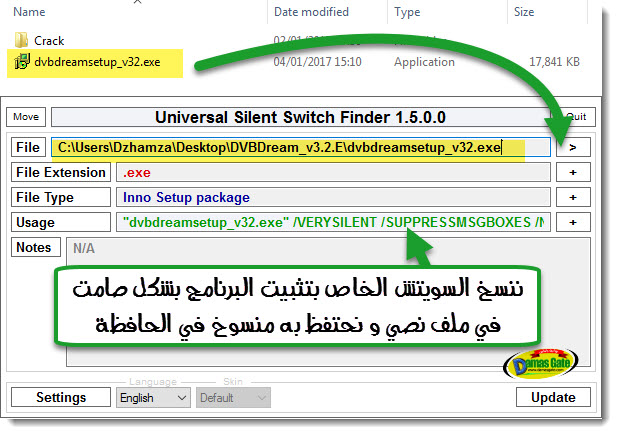
Task: Open the Default skin dropdown
Action: click(233, 398)
